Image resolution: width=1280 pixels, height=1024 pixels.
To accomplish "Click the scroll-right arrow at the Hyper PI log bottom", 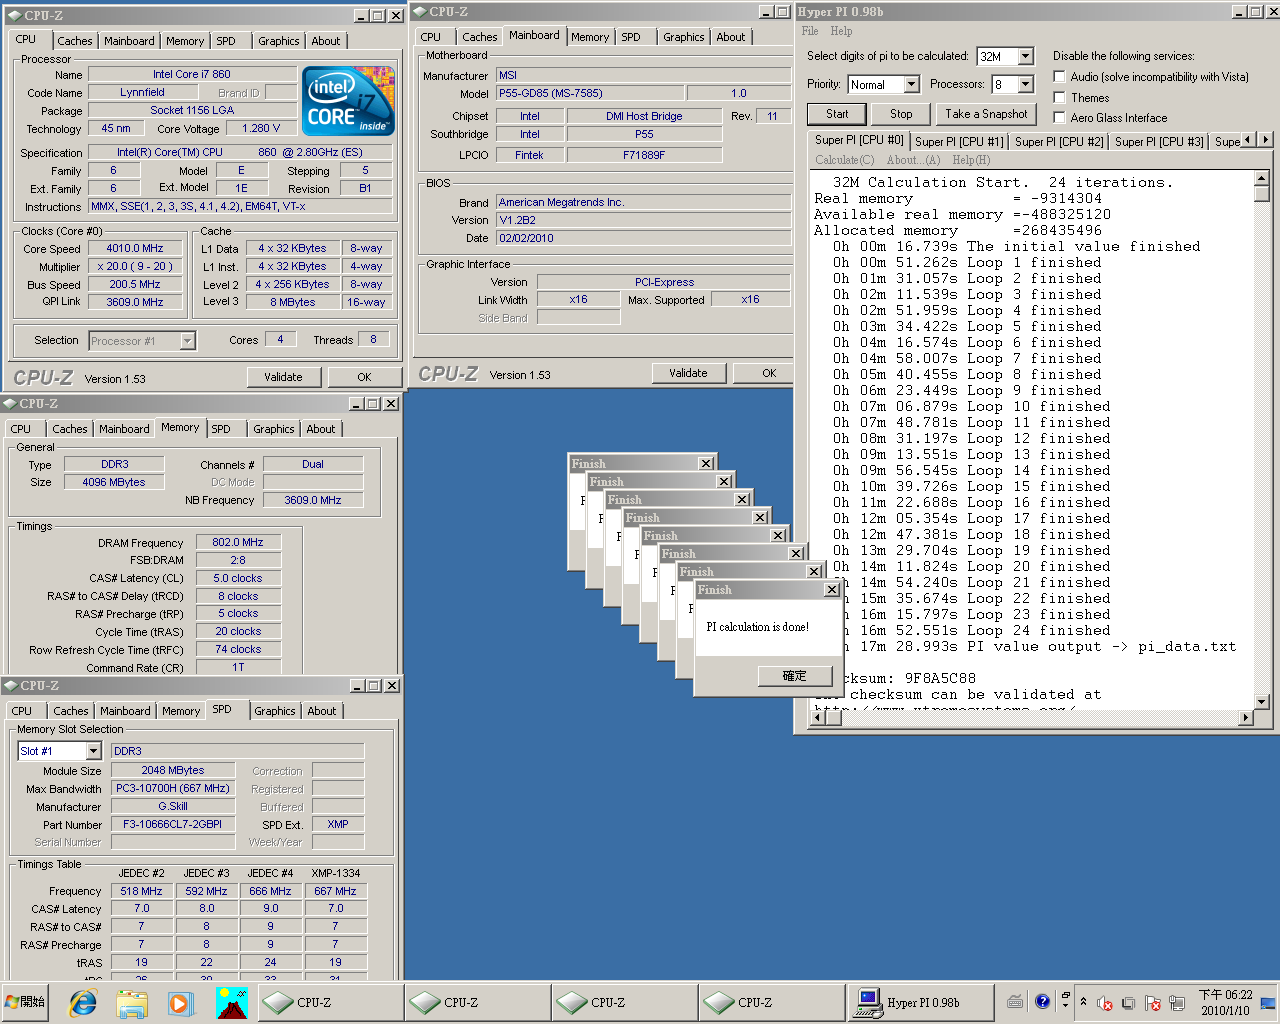I will [x=1245, y=718].
